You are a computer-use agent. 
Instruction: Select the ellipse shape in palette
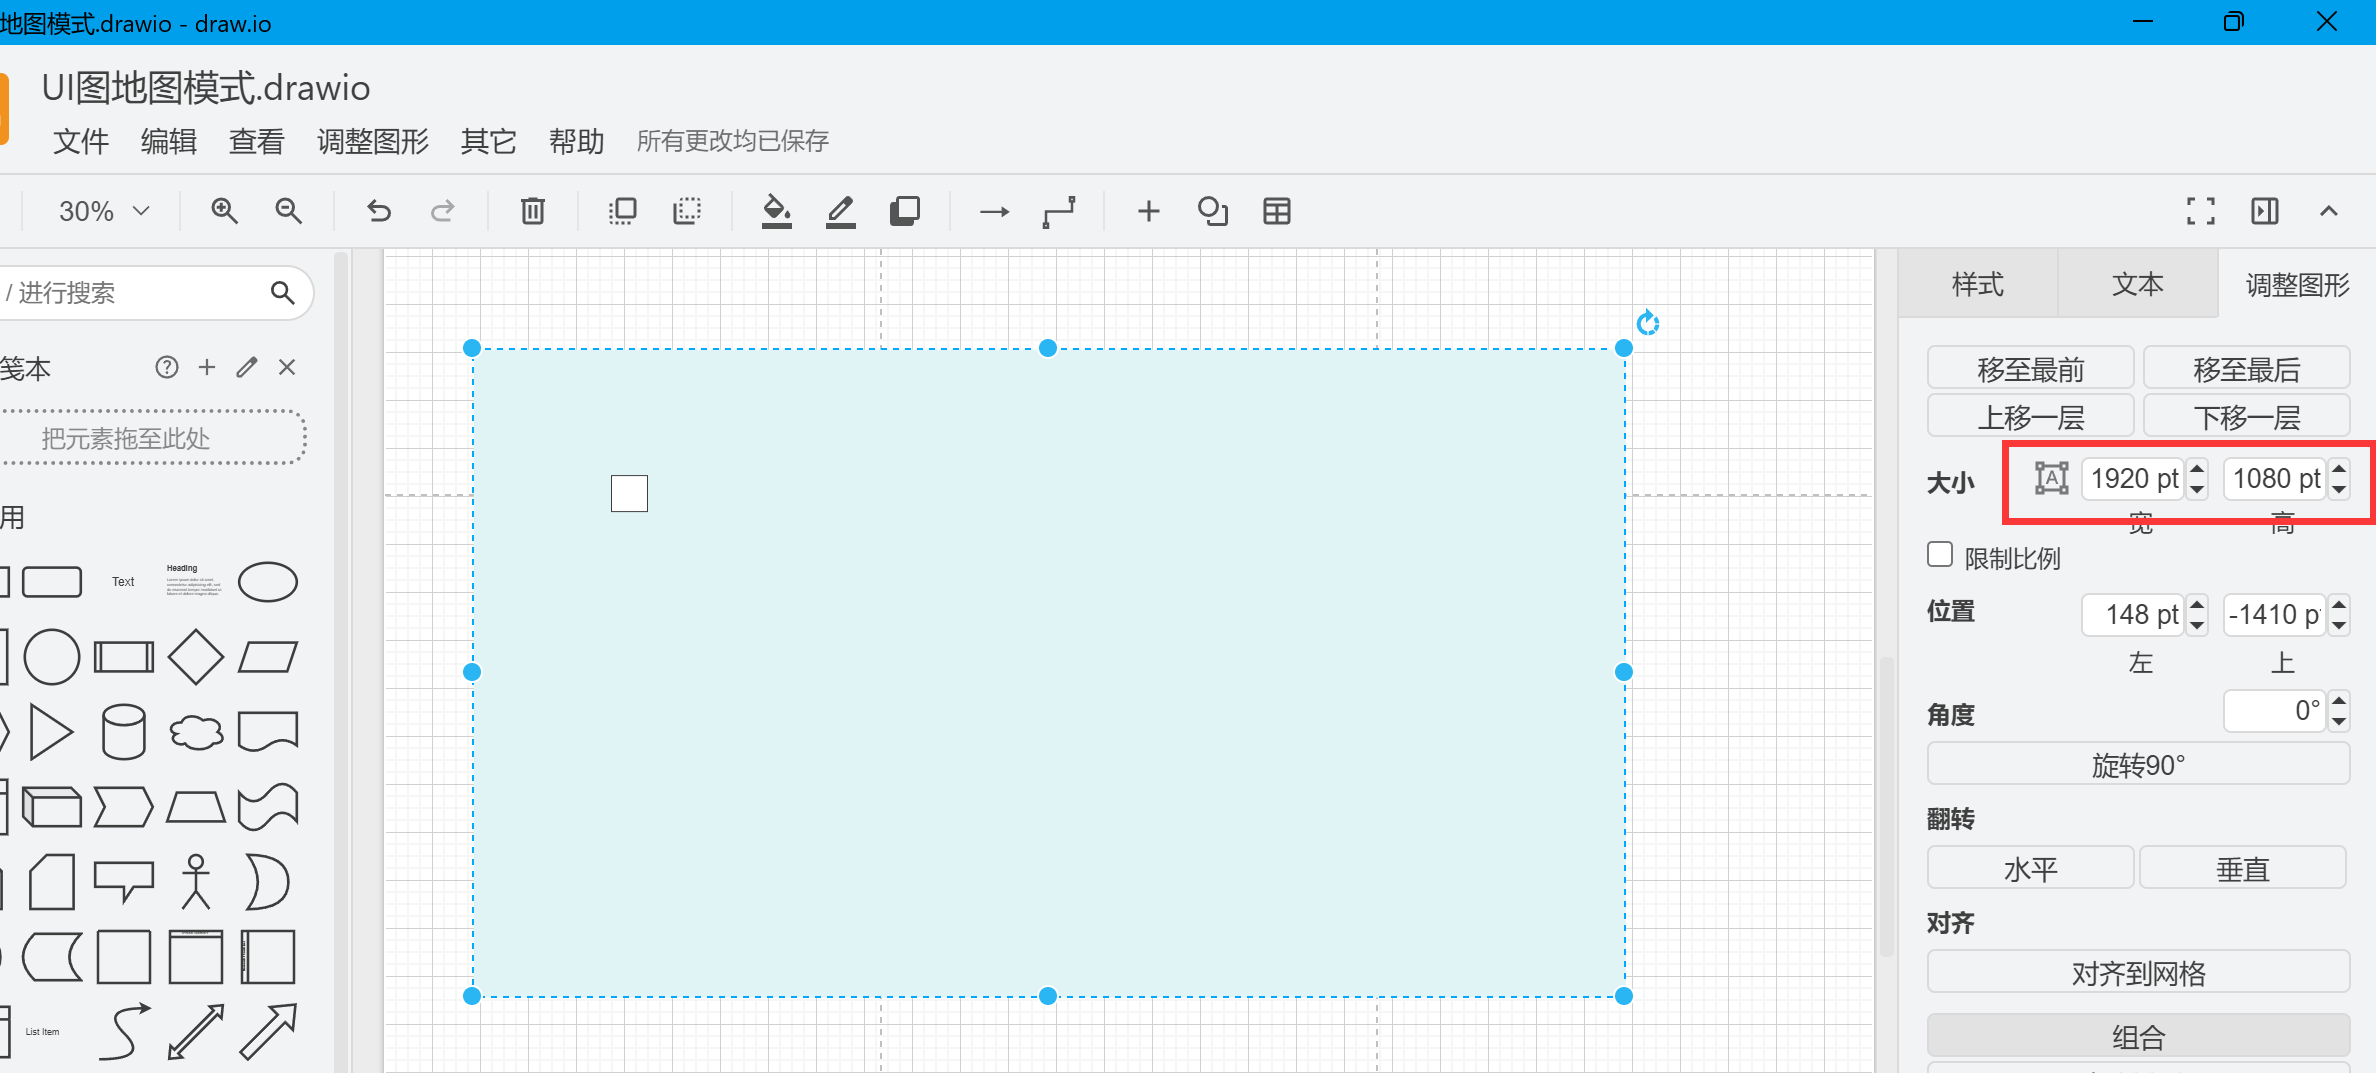point(268,582)
